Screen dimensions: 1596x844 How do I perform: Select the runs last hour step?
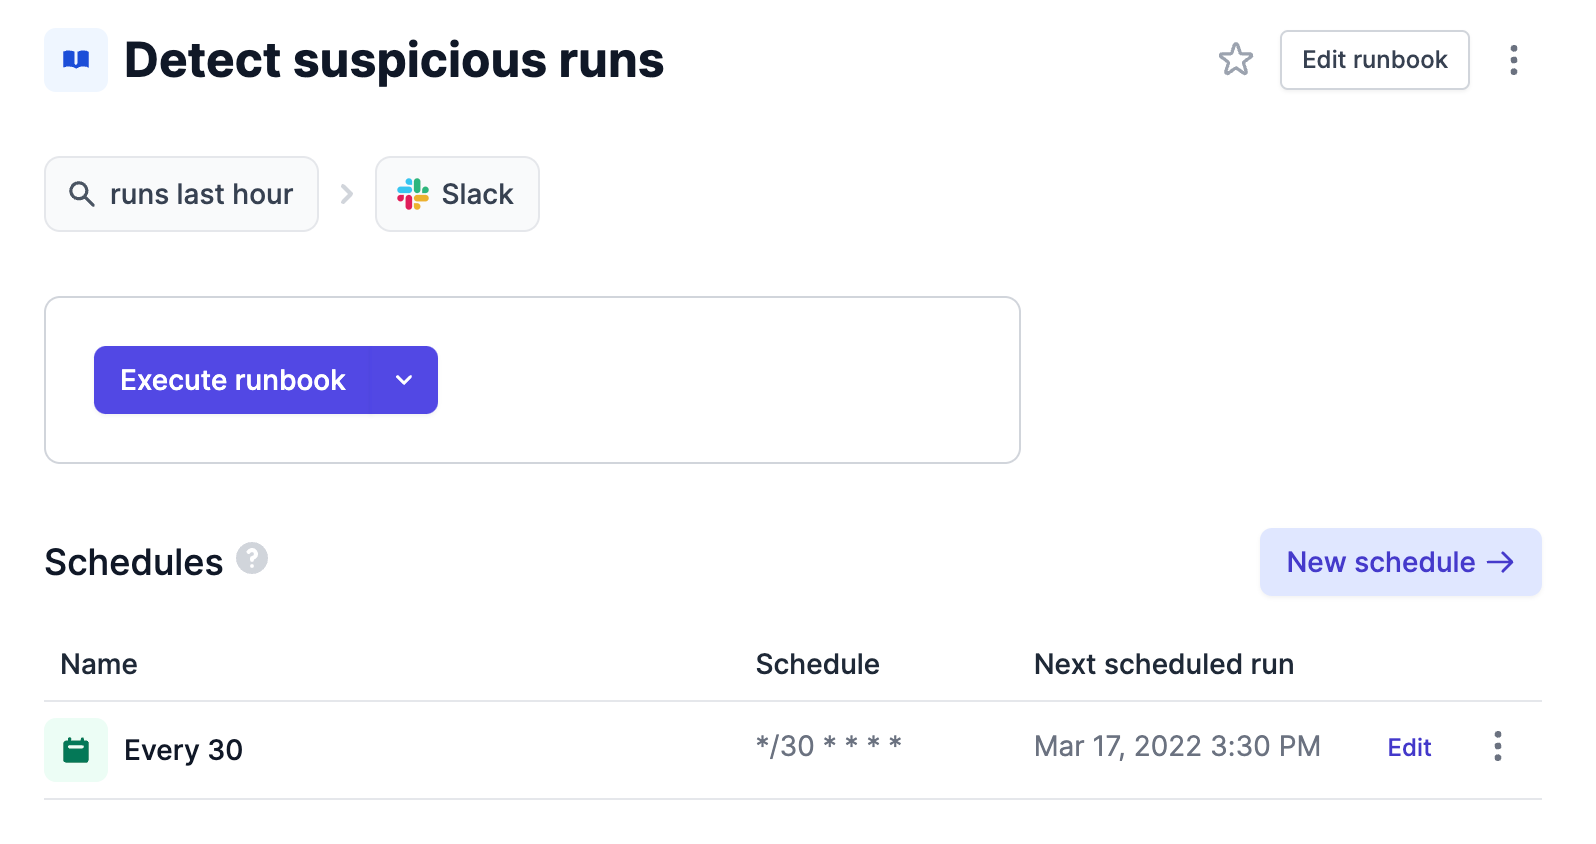click(x=181, y=194)
